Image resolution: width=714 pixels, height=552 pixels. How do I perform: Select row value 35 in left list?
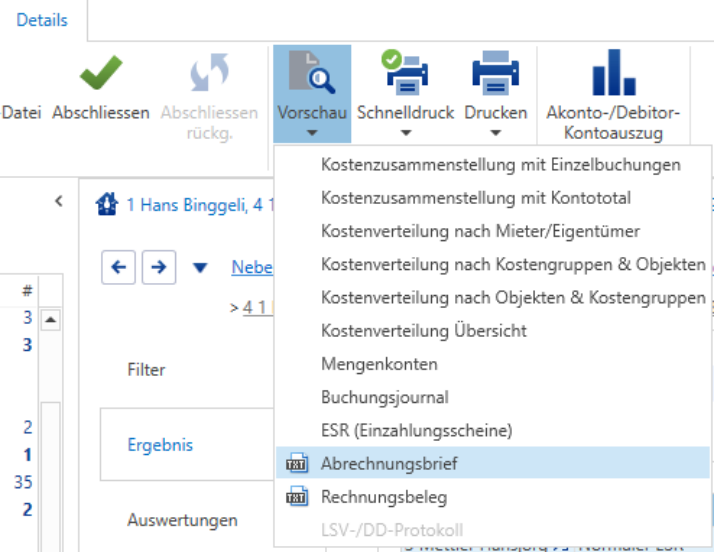pos(23,482)
